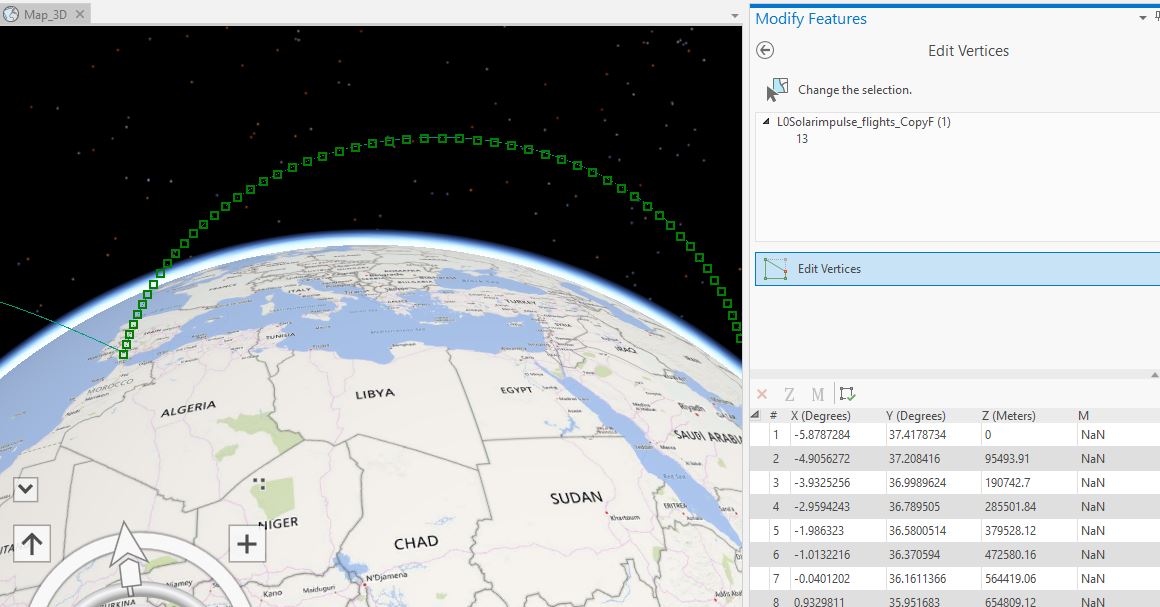Select the X value -1.986323 cell
This screenshot has width=1160, height=607.
(x=837, y=531)
